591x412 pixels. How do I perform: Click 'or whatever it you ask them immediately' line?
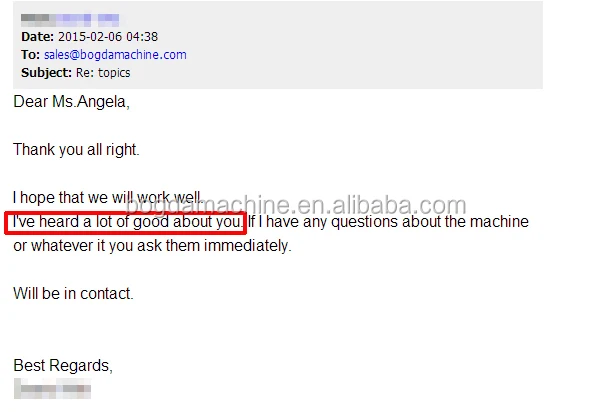pos(152,246)
